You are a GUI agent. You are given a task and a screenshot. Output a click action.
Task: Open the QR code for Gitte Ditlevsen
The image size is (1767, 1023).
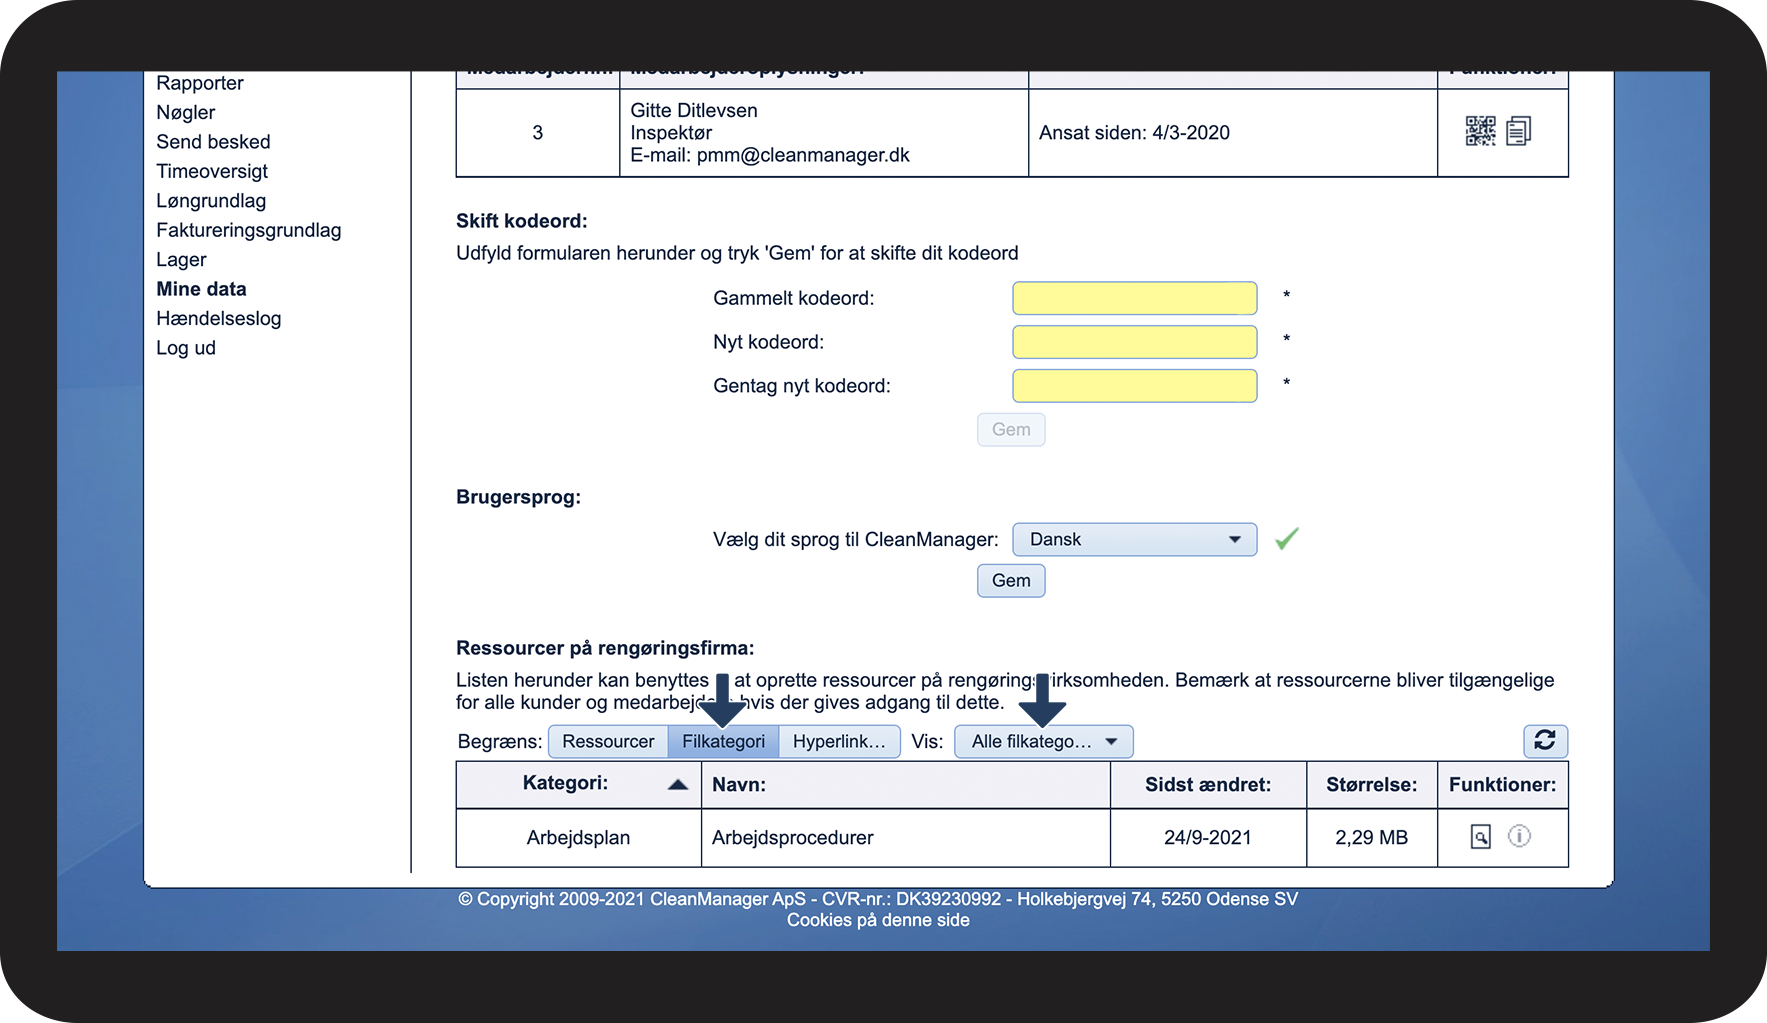coord(1480,131)
